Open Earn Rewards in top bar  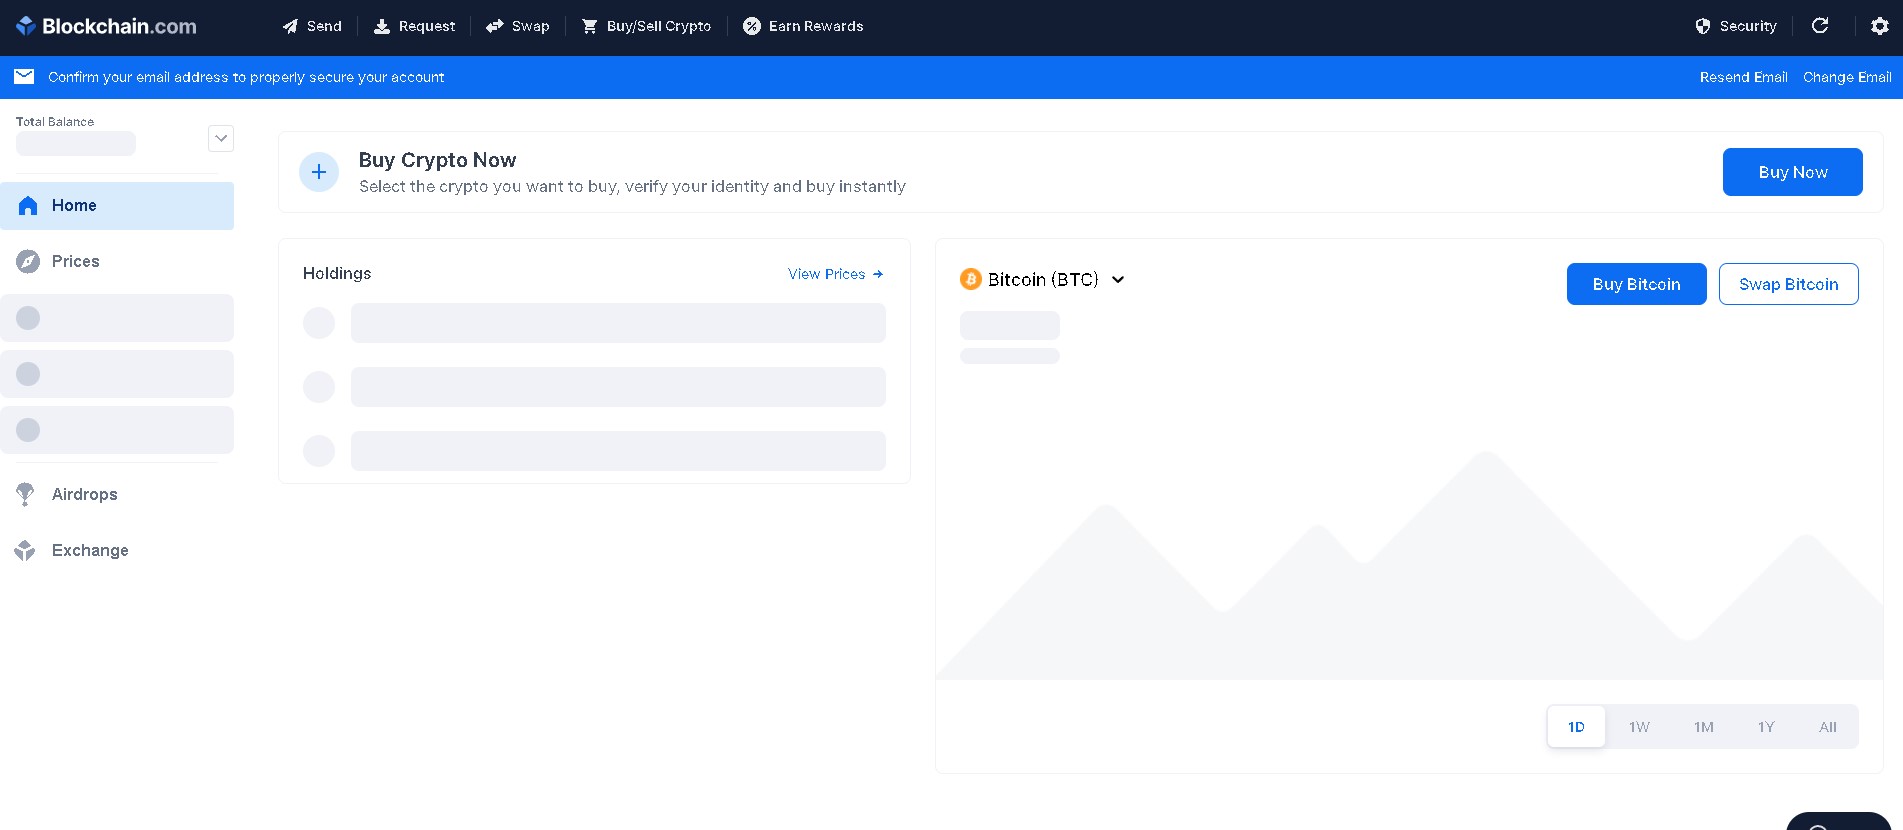tap(803, 26)
